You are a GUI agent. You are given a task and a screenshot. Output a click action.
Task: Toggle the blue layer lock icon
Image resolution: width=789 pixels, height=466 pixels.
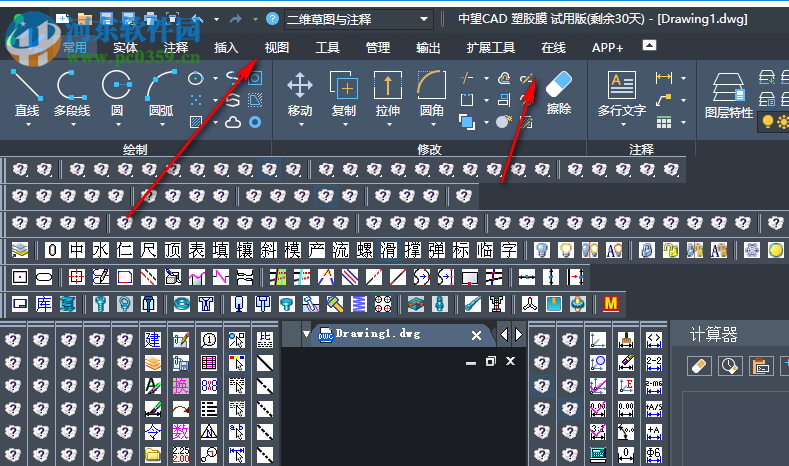(647, 250)
